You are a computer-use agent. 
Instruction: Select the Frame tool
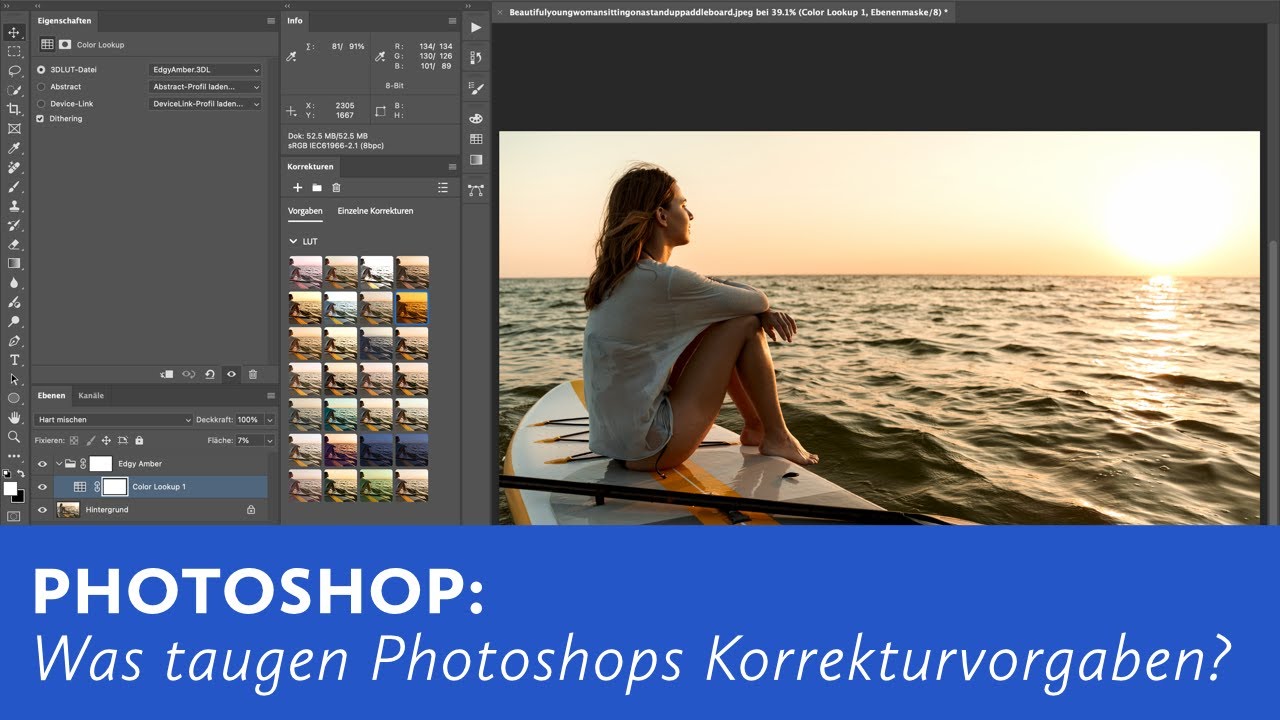pyautogui.click(x=14, y=128)
